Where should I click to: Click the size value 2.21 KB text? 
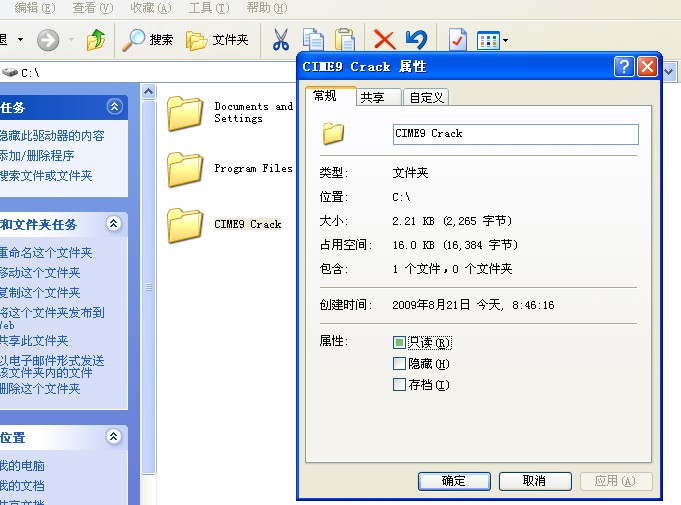click(x=452, y=221)
